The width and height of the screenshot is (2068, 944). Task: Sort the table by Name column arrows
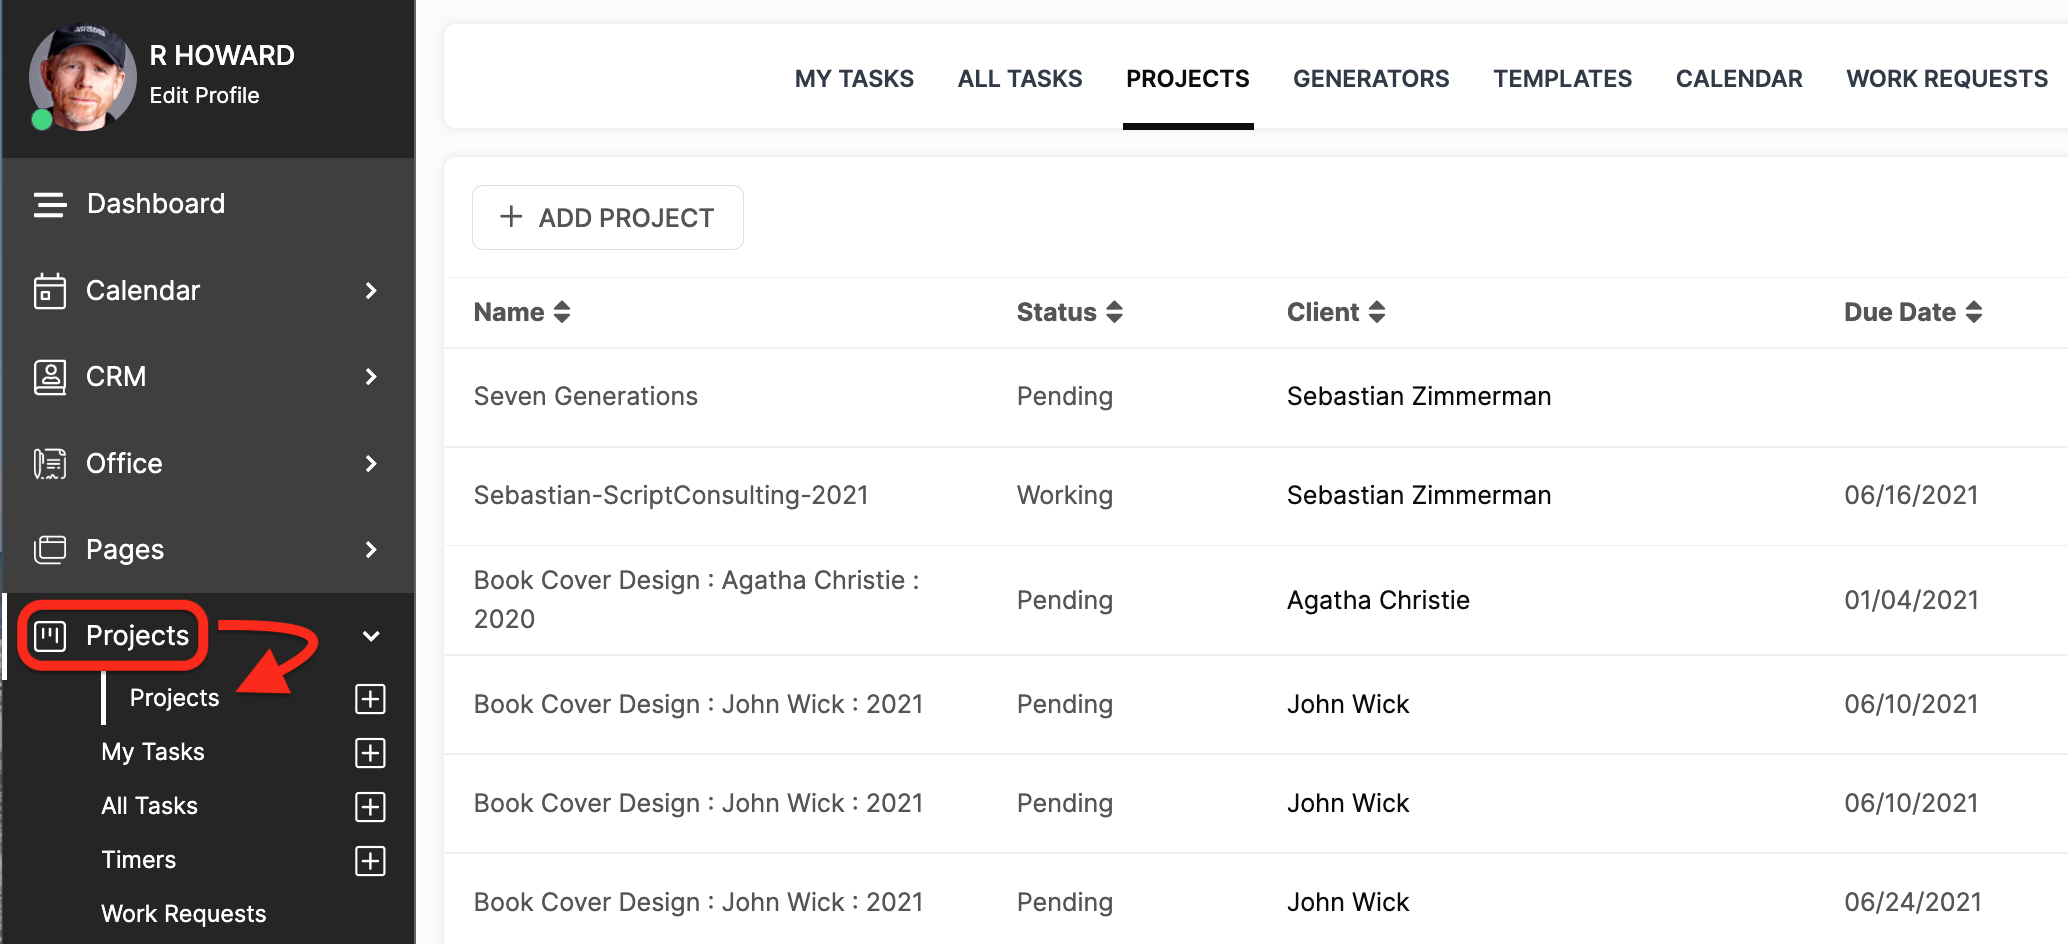[x=562, y=312]
